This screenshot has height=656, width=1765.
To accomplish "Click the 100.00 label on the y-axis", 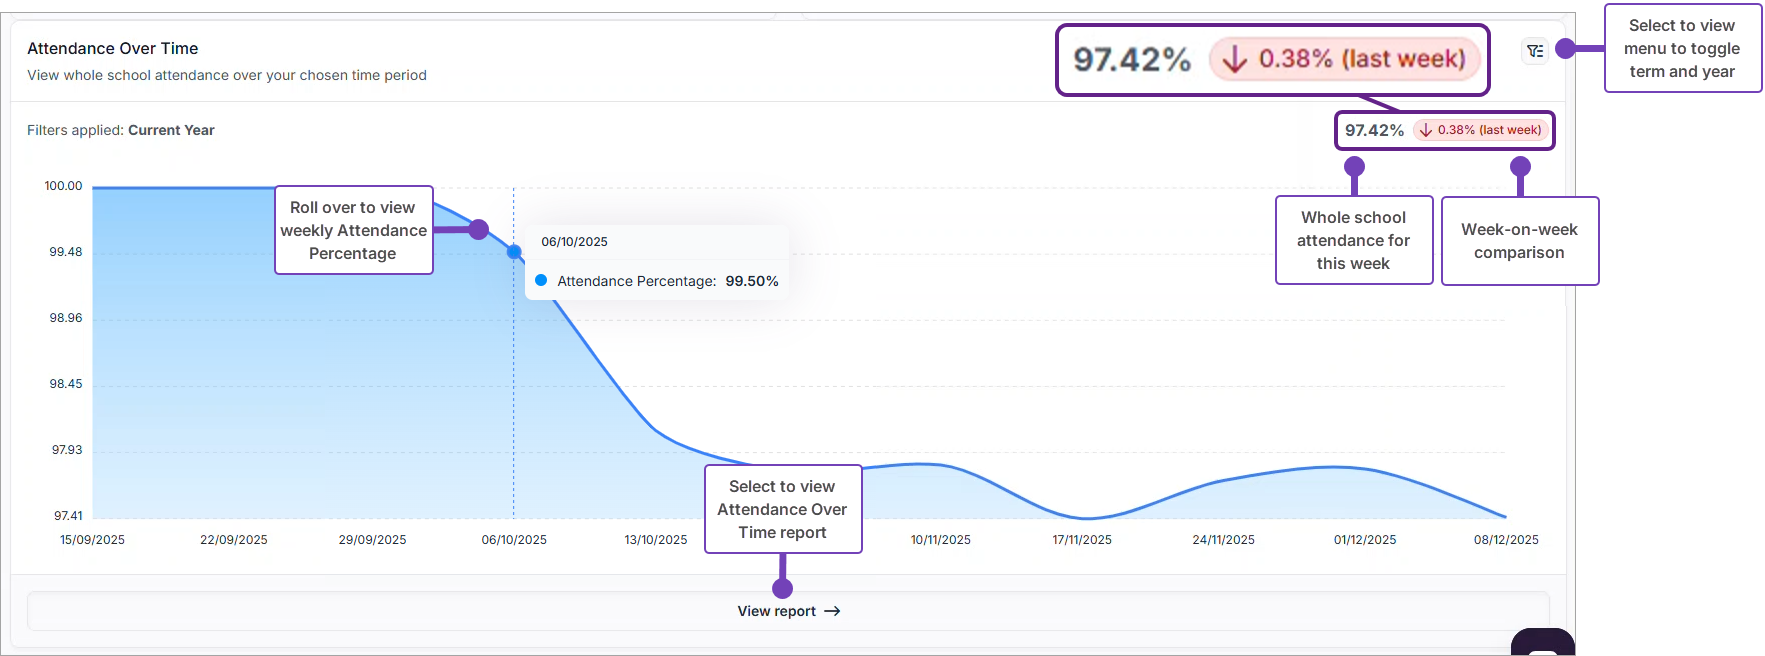I will coord(63,186).
